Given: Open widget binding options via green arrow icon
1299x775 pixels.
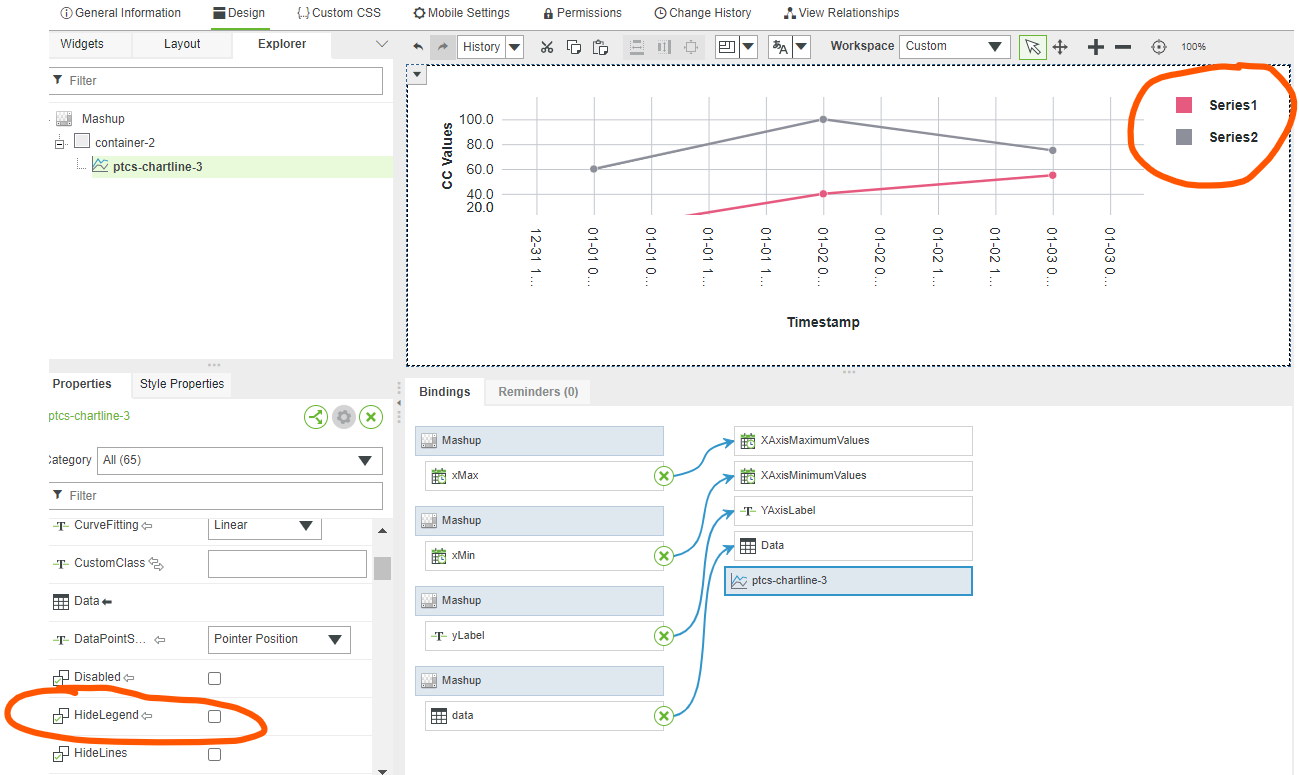Looking at the screenshot, I should point(316,417).
